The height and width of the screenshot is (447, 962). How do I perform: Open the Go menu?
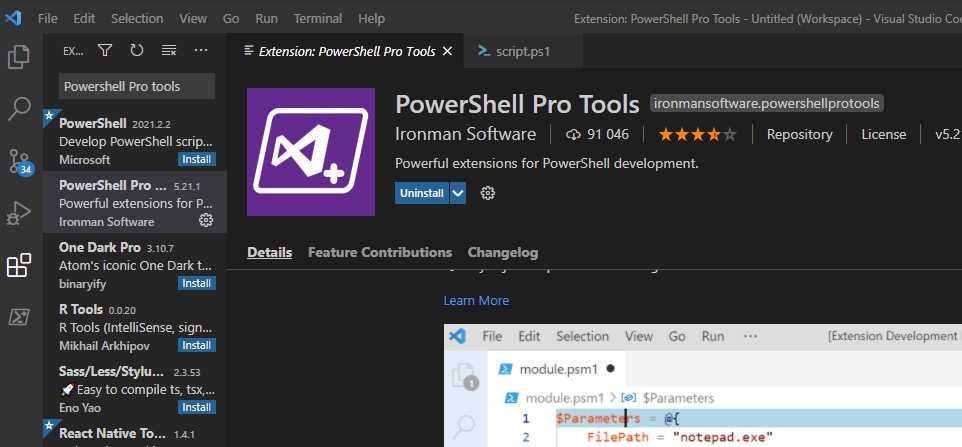tap(231, 18)
